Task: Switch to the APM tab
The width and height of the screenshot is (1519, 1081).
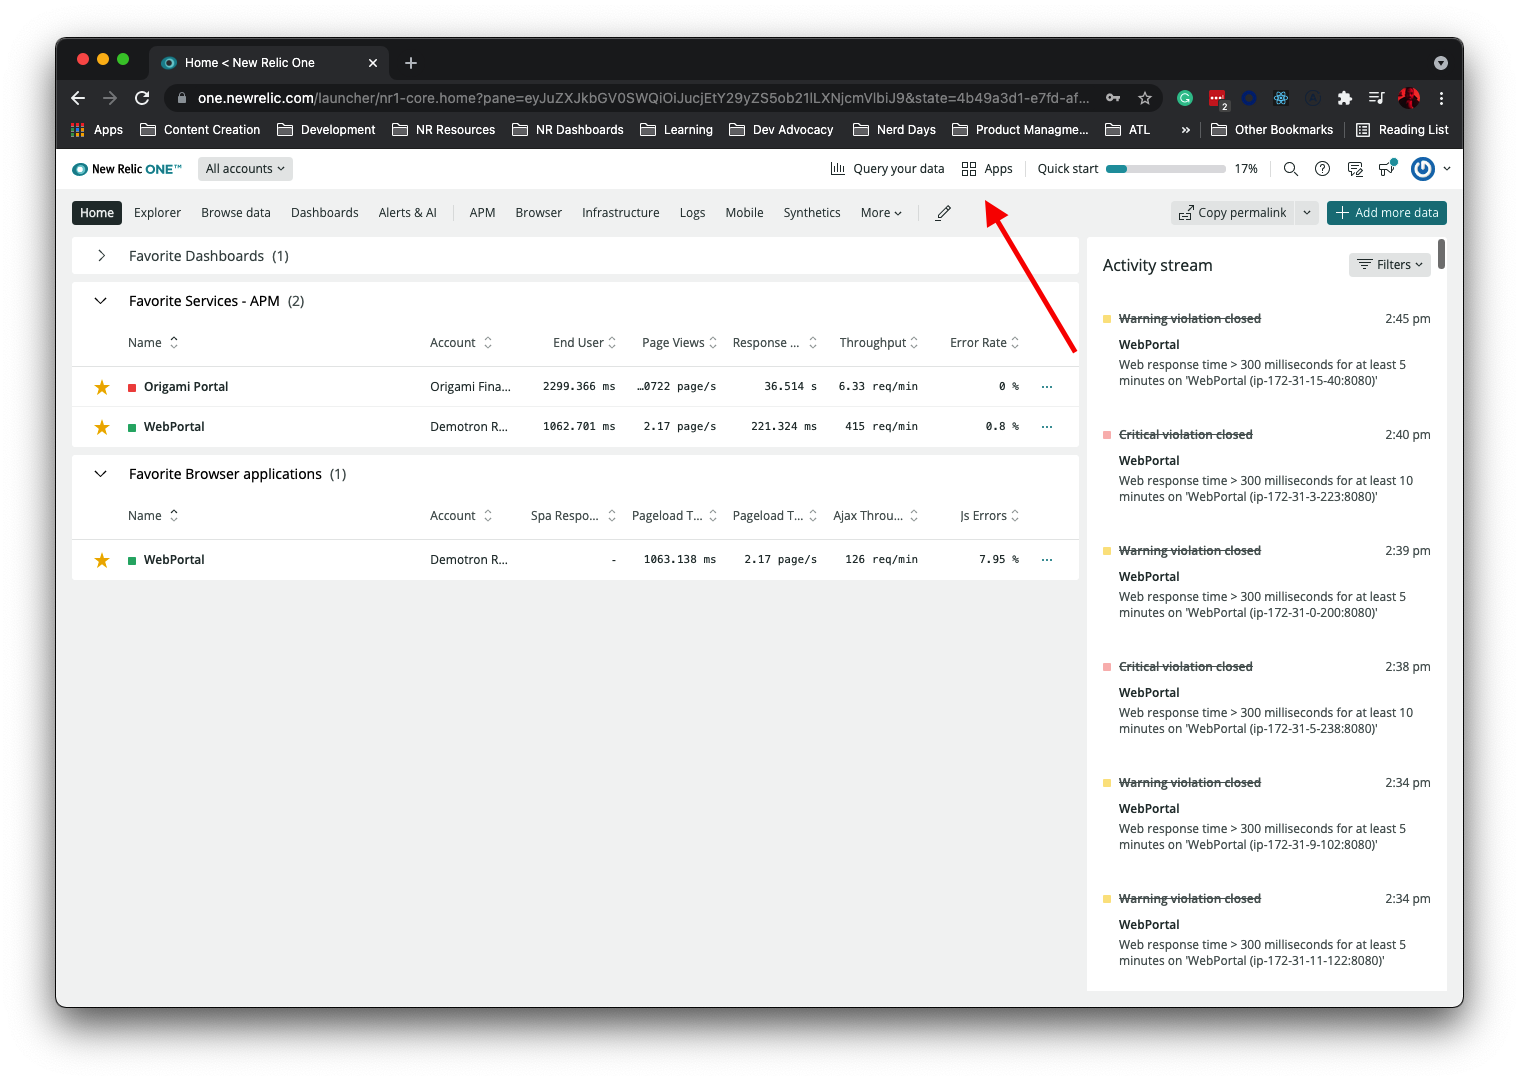Action: coord(483,213)
